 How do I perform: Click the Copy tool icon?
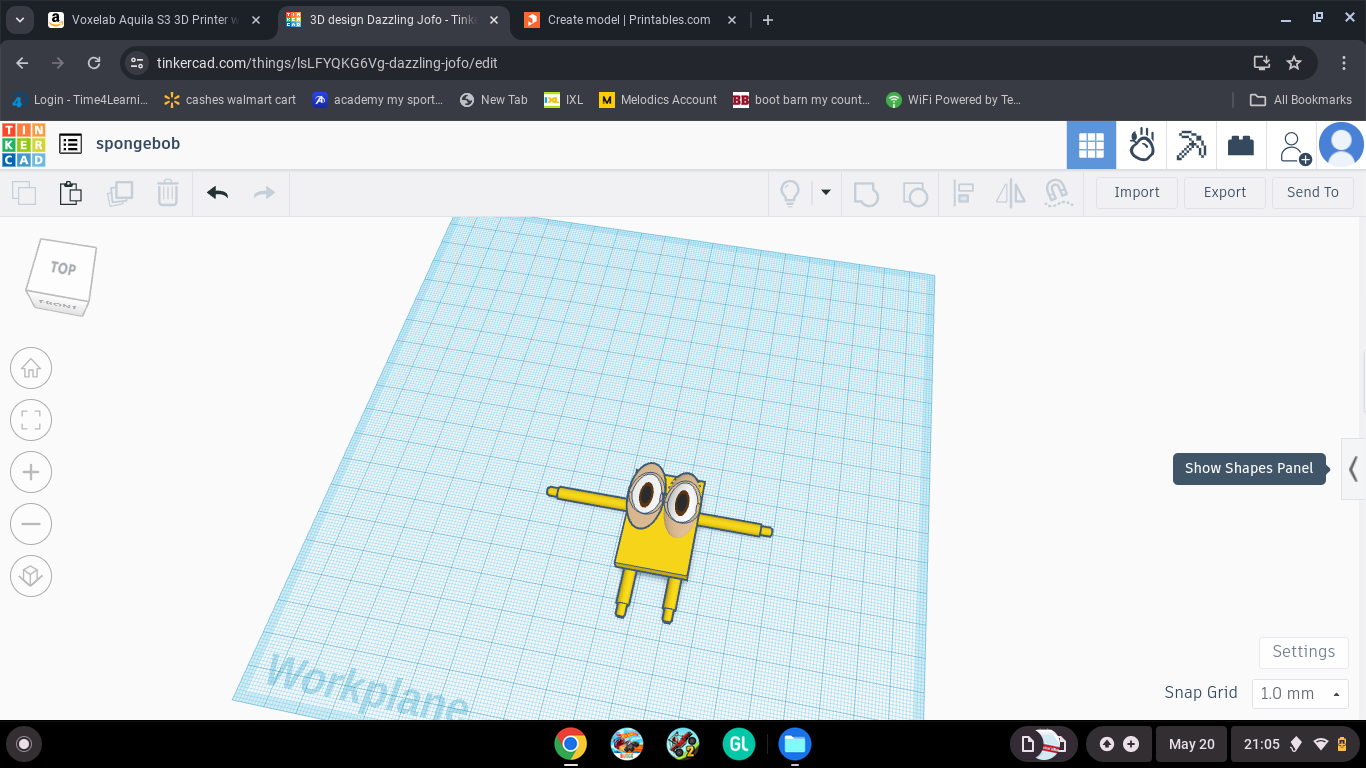pyautogui.click(x=24, y=193)
